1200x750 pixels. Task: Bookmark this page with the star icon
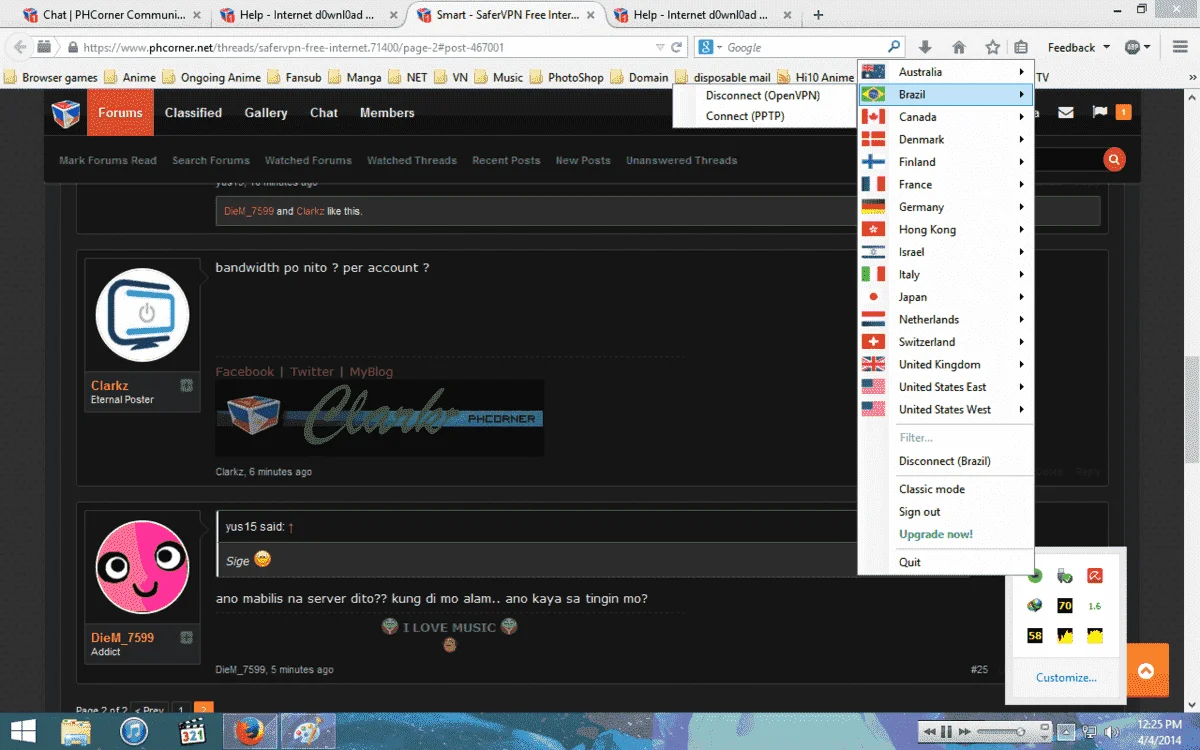992,47
